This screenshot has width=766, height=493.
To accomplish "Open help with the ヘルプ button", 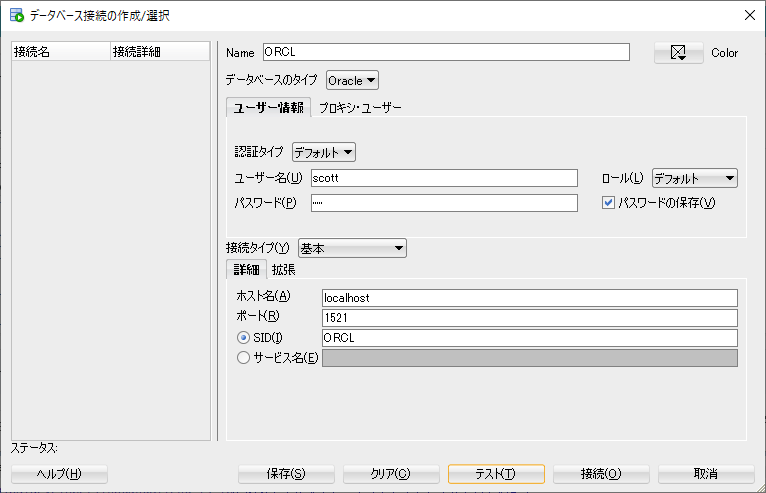I will 58,474.
